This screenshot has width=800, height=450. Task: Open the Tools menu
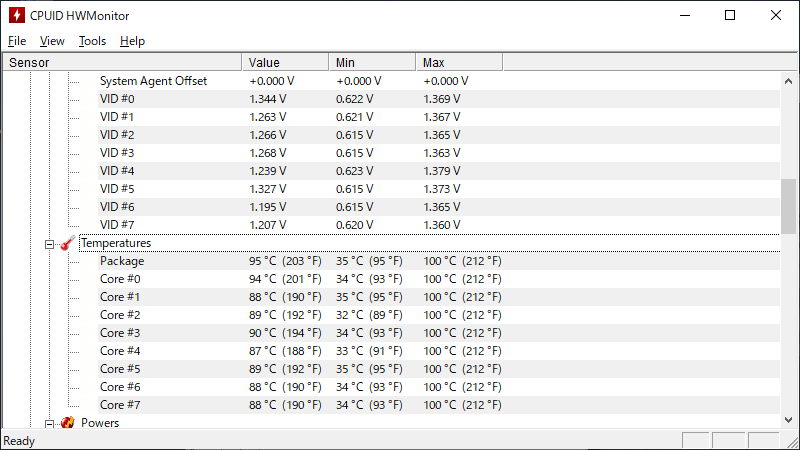point(92,41)
